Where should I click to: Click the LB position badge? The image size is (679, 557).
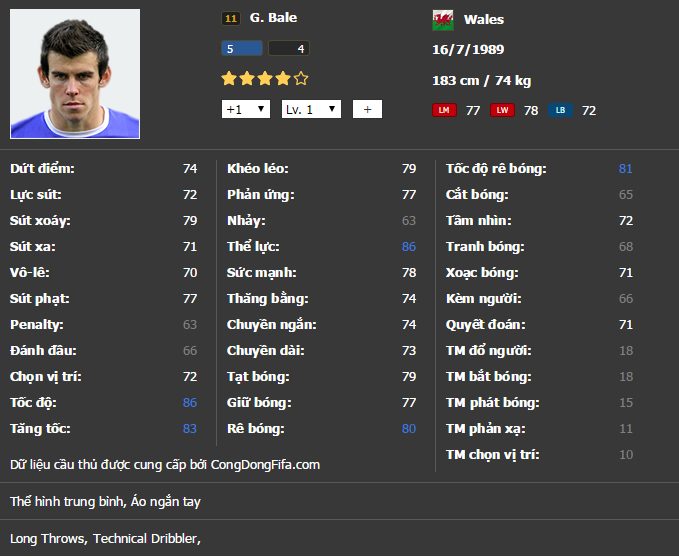coord(560,110)
